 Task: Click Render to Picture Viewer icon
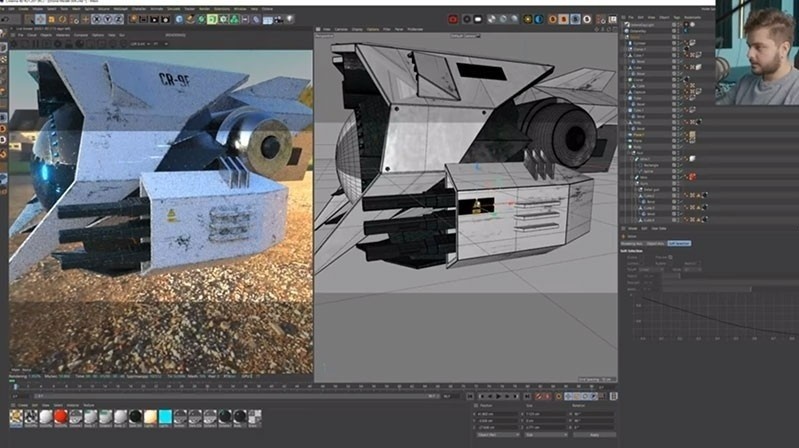[154, 19]
